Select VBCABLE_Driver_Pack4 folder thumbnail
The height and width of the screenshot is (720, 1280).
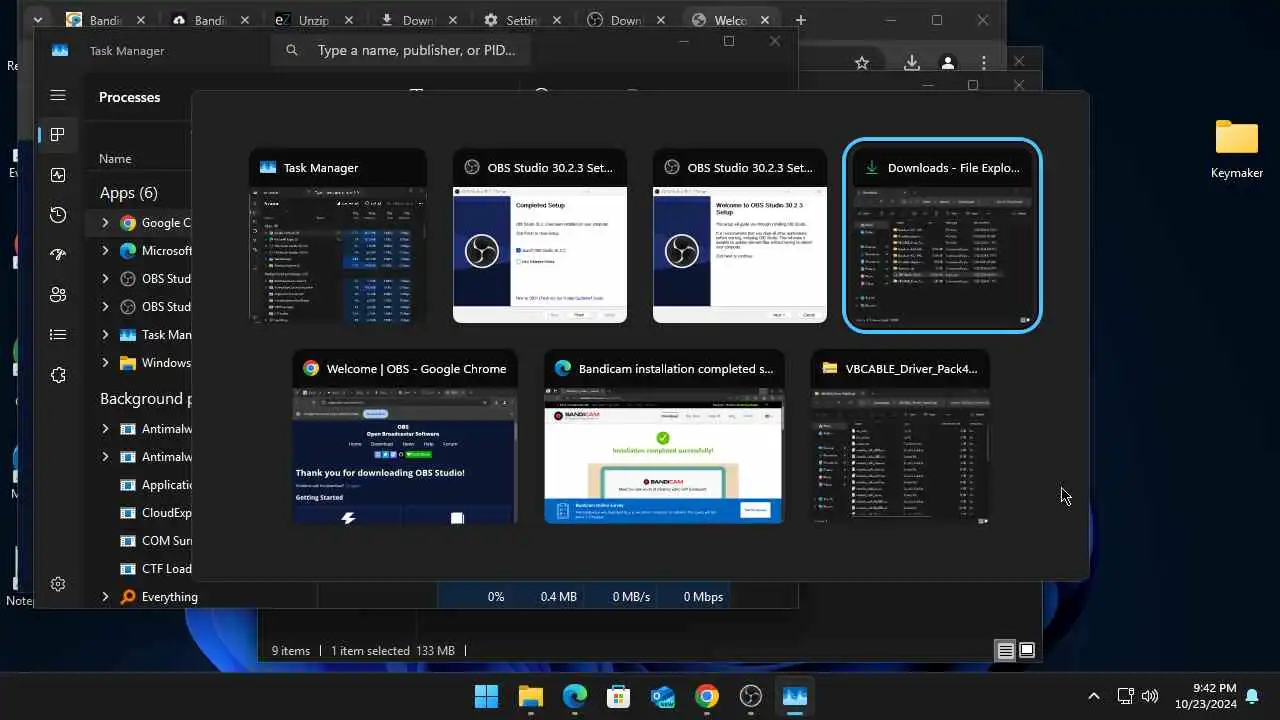click(900, 436)
